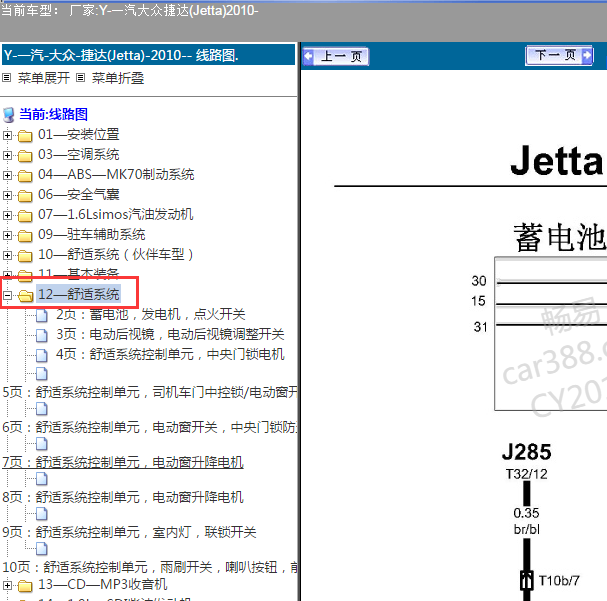Select the 01—安装位置 tree item
Viewport: 607px width, 601px height.
point(79,135)
